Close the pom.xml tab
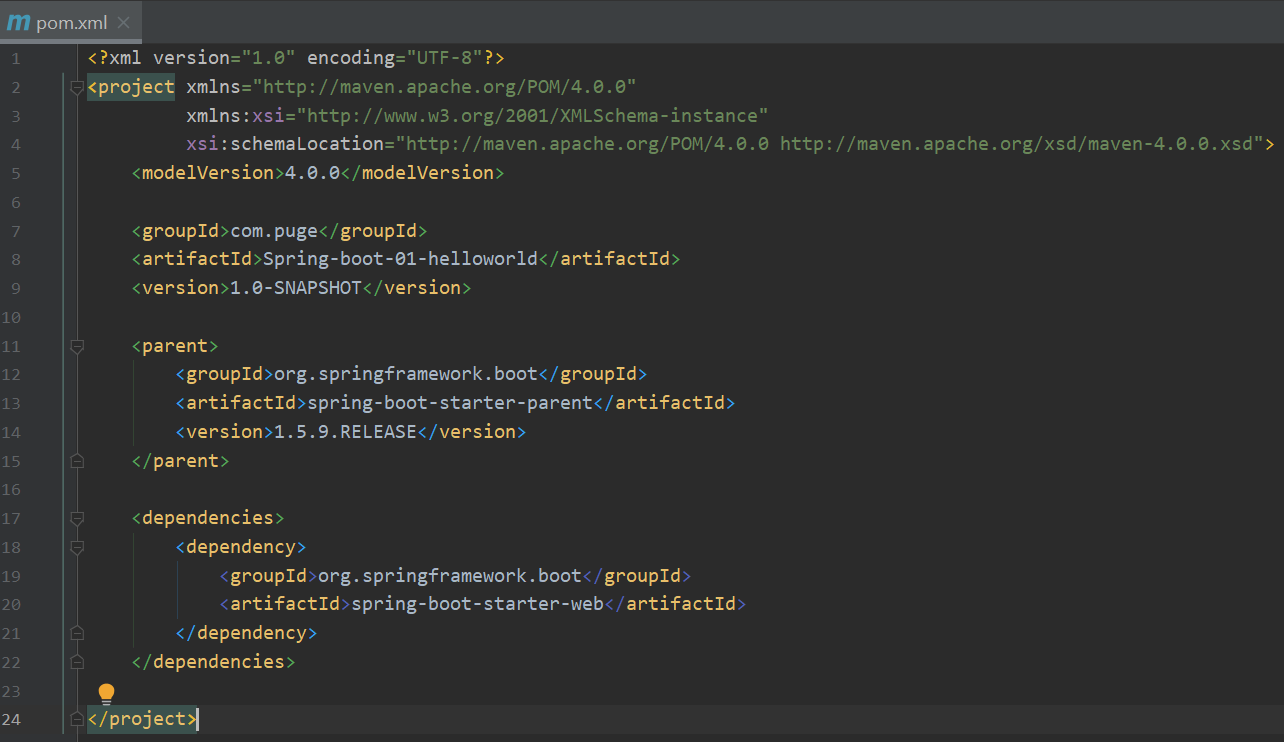 123,22
